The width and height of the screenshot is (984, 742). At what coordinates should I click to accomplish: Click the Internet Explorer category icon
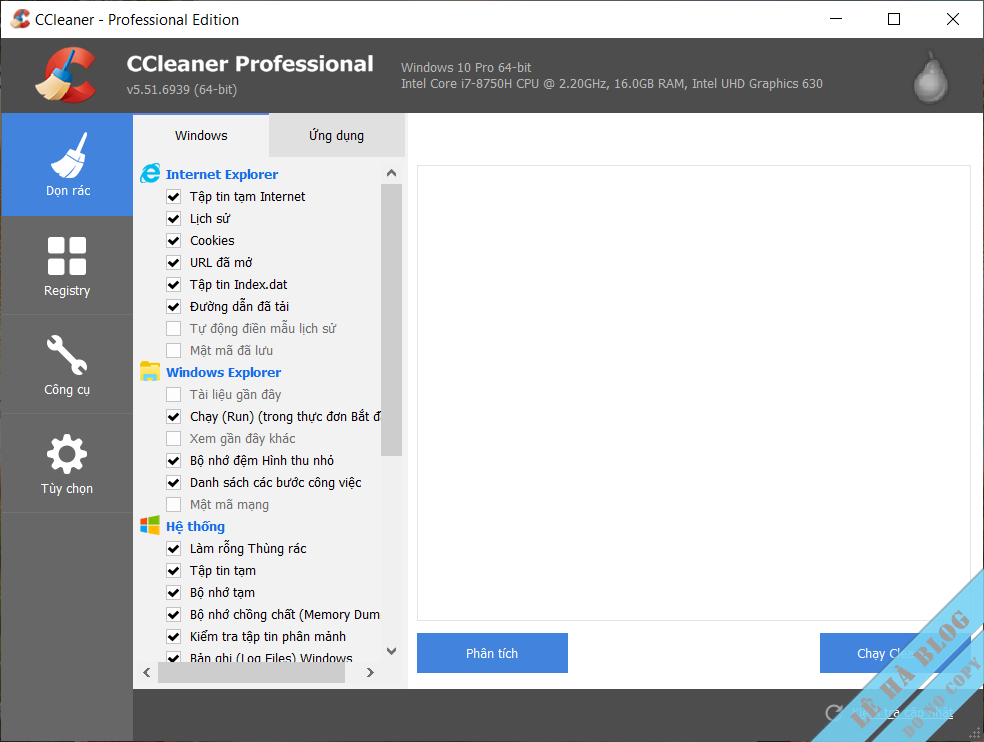(150, 174)
